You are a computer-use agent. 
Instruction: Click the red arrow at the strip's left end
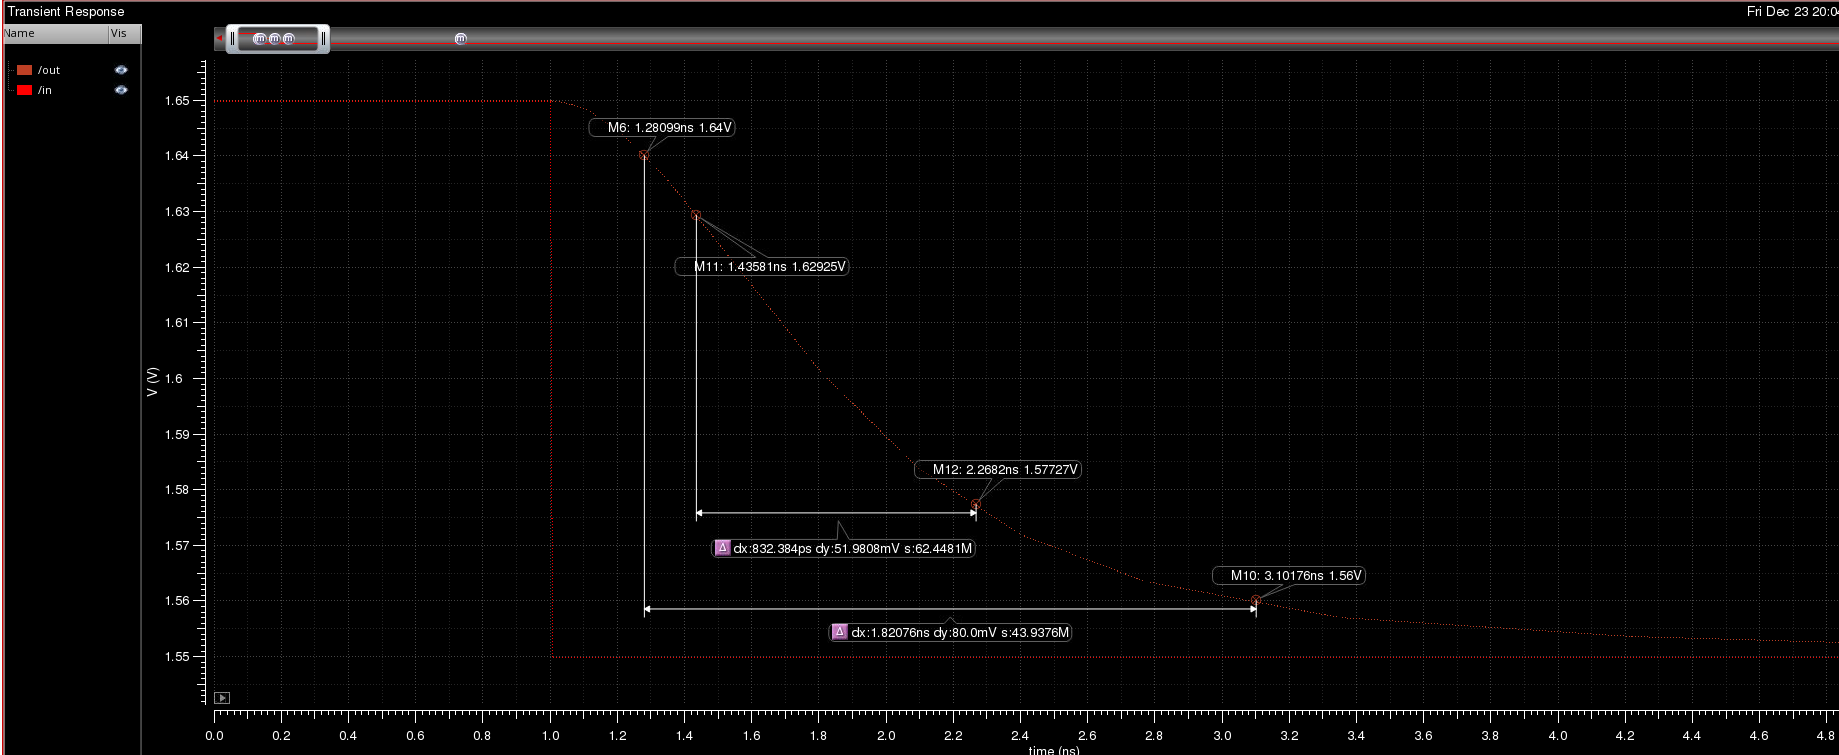tap(219, 38)
